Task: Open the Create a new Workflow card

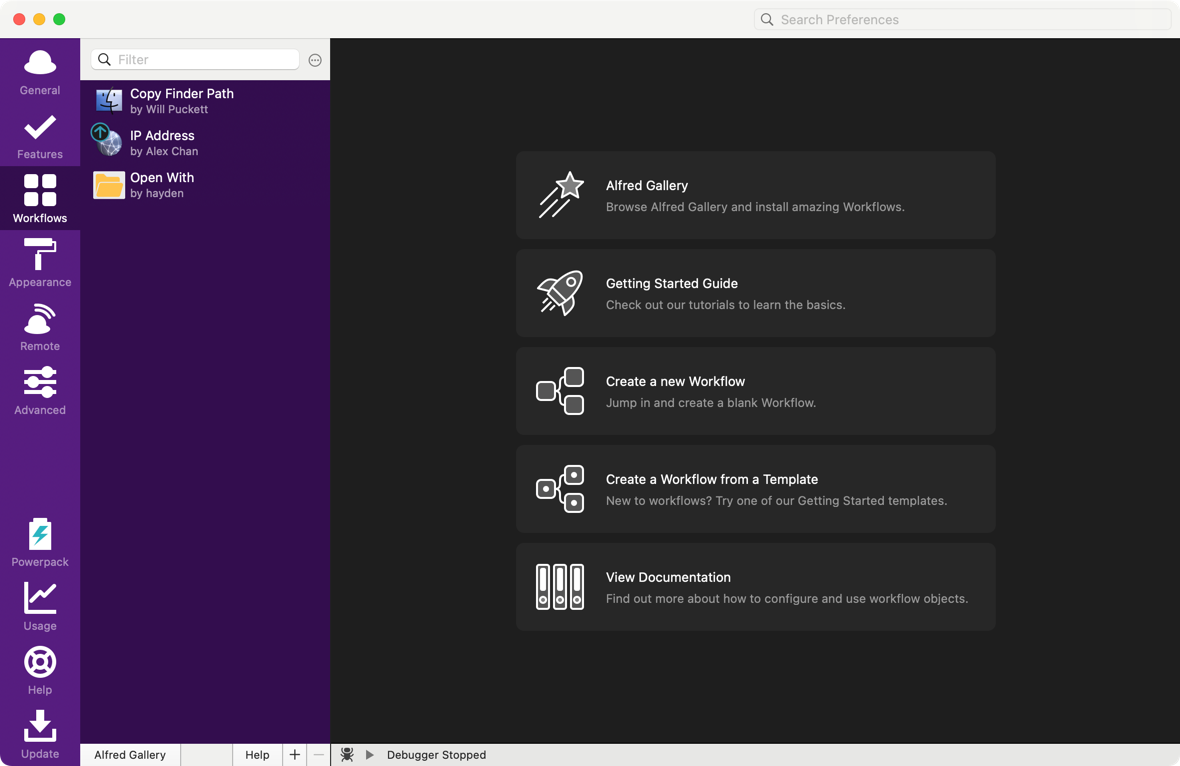Action: tap(755, 391)
